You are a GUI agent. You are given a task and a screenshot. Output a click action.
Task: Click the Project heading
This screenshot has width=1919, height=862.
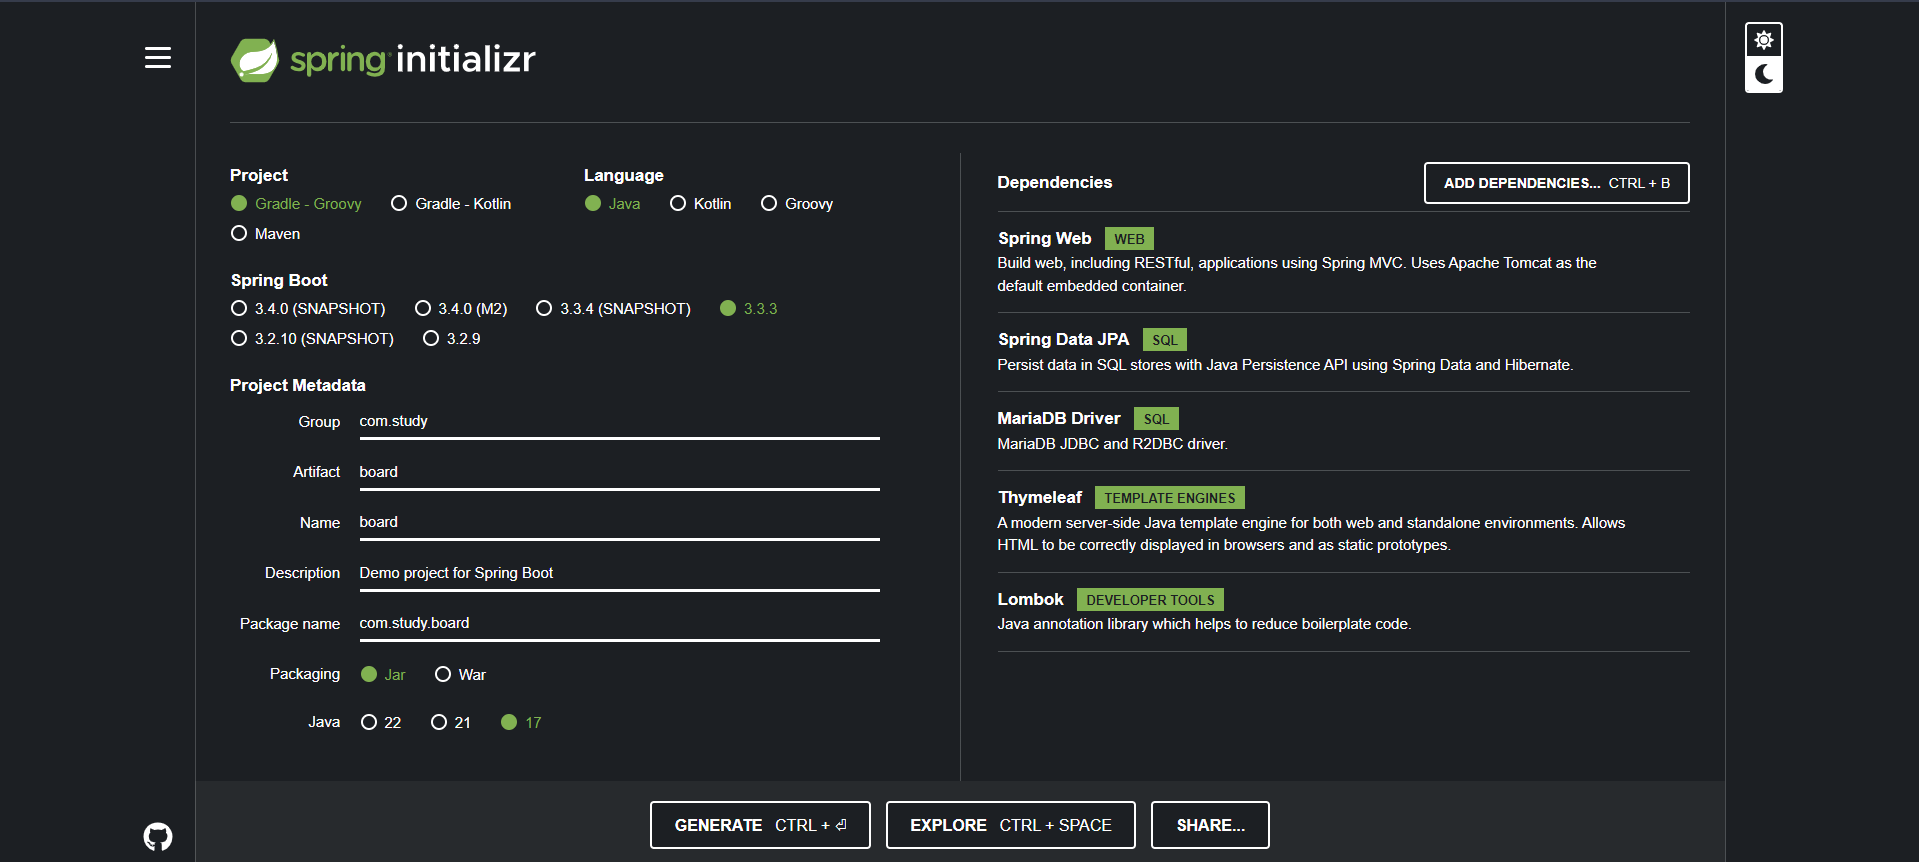pos(259,175)
